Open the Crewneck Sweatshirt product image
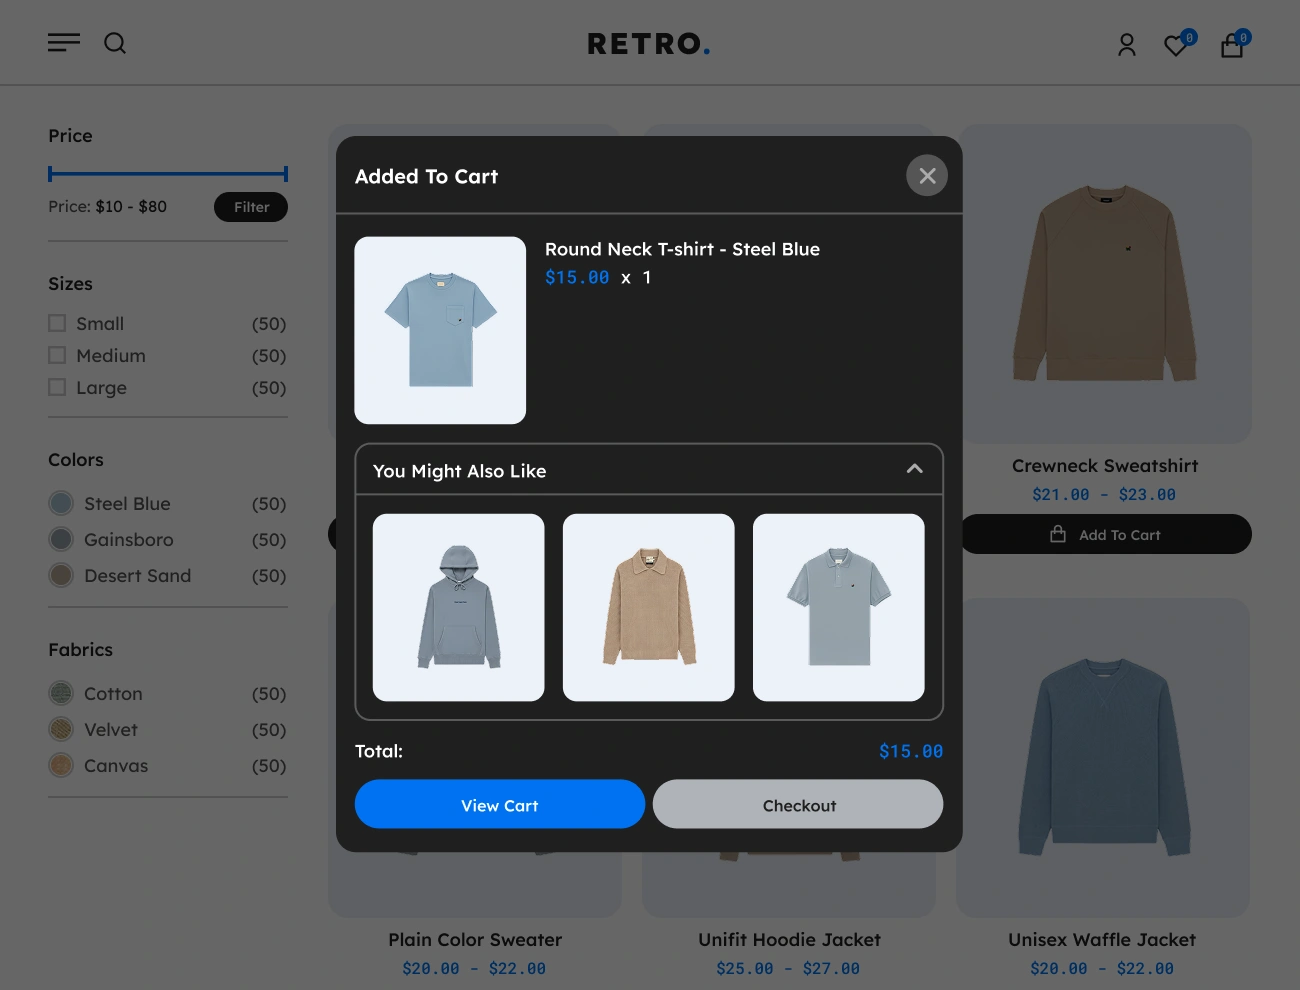 1105,284
